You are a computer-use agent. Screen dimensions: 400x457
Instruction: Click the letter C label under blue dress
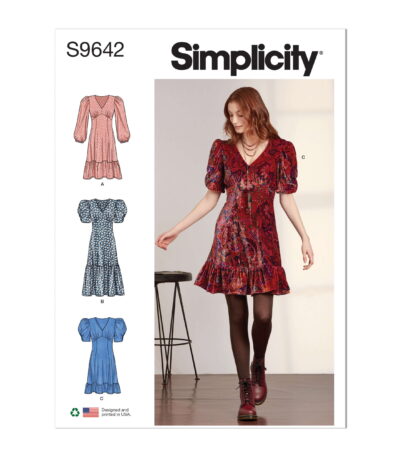[x=102, y=398]
